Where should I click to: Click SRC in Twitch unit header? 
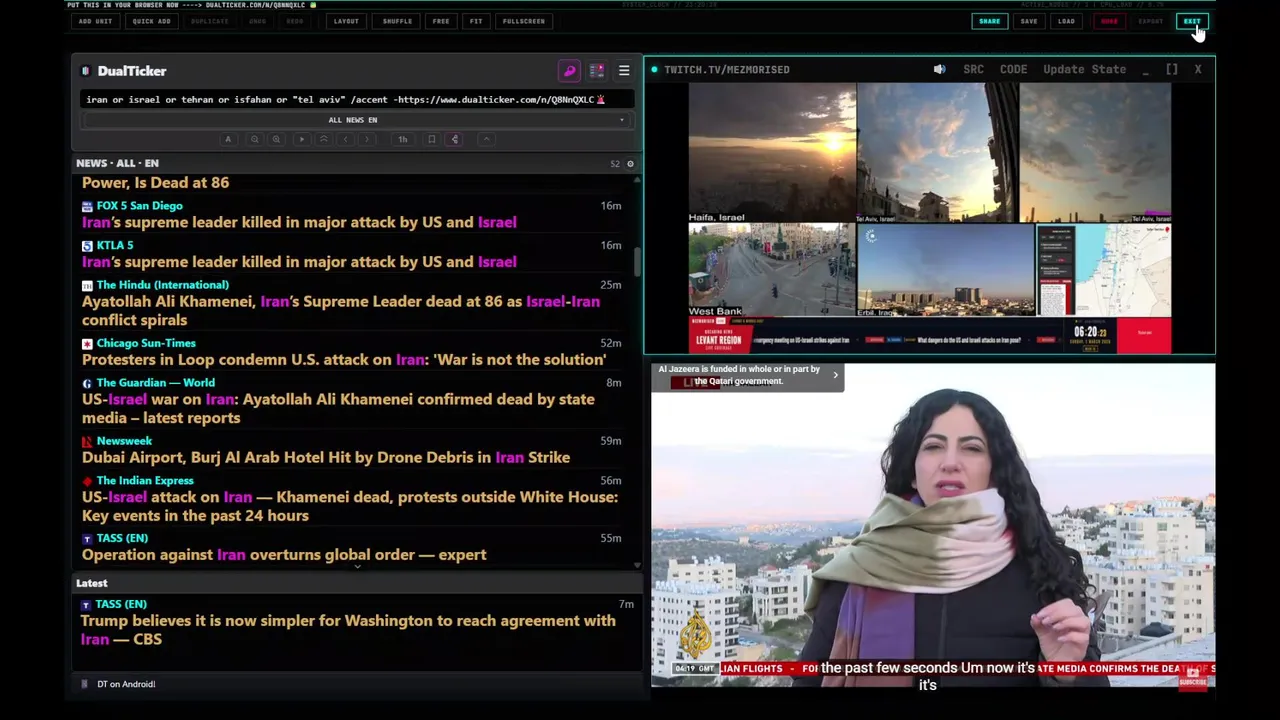(973, 69)
